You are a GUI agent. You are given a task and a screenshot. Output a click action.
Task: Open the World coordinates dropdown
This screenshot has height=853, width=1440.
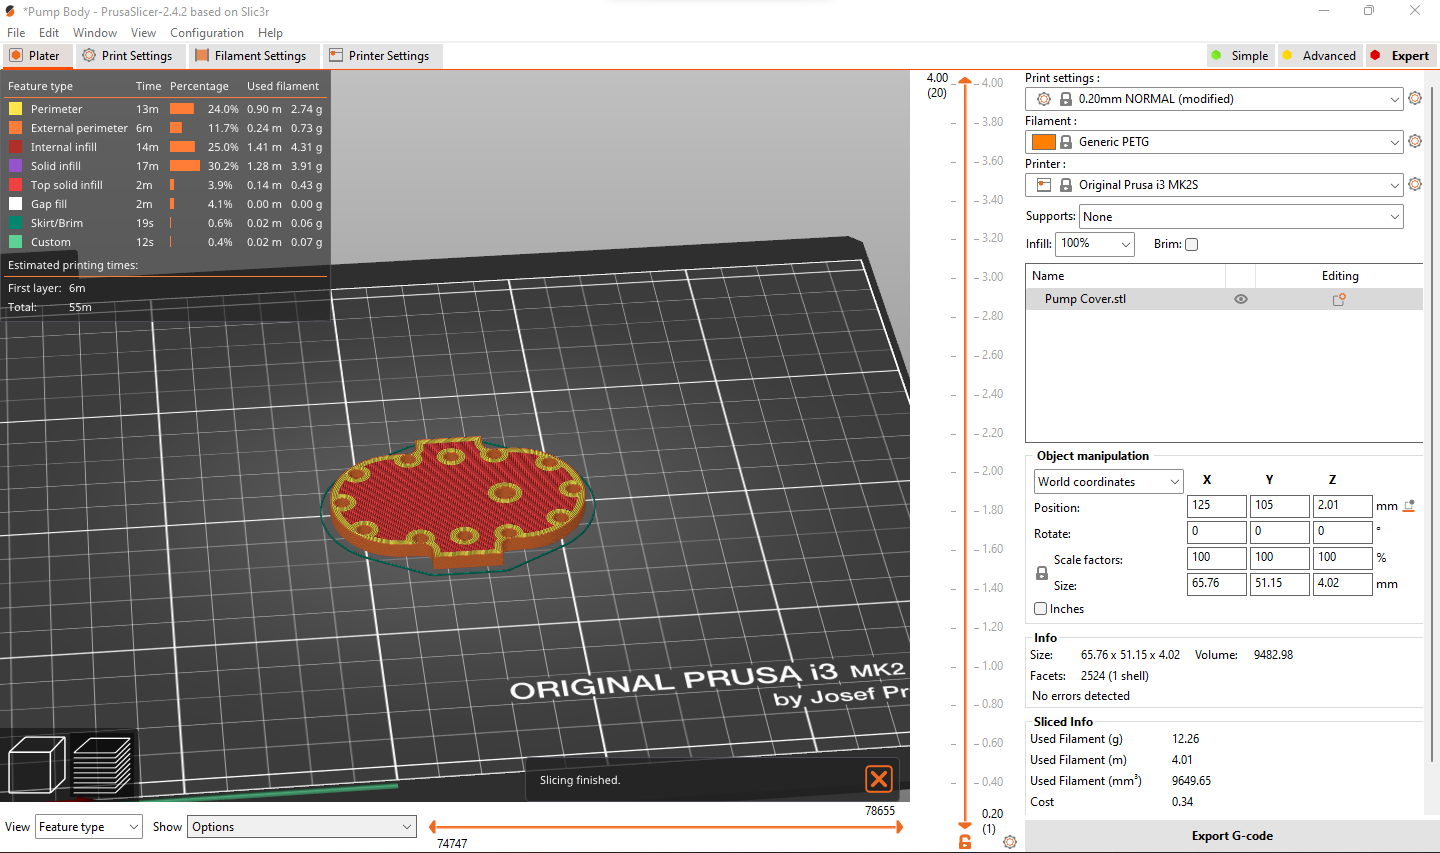click(1108, 482)
